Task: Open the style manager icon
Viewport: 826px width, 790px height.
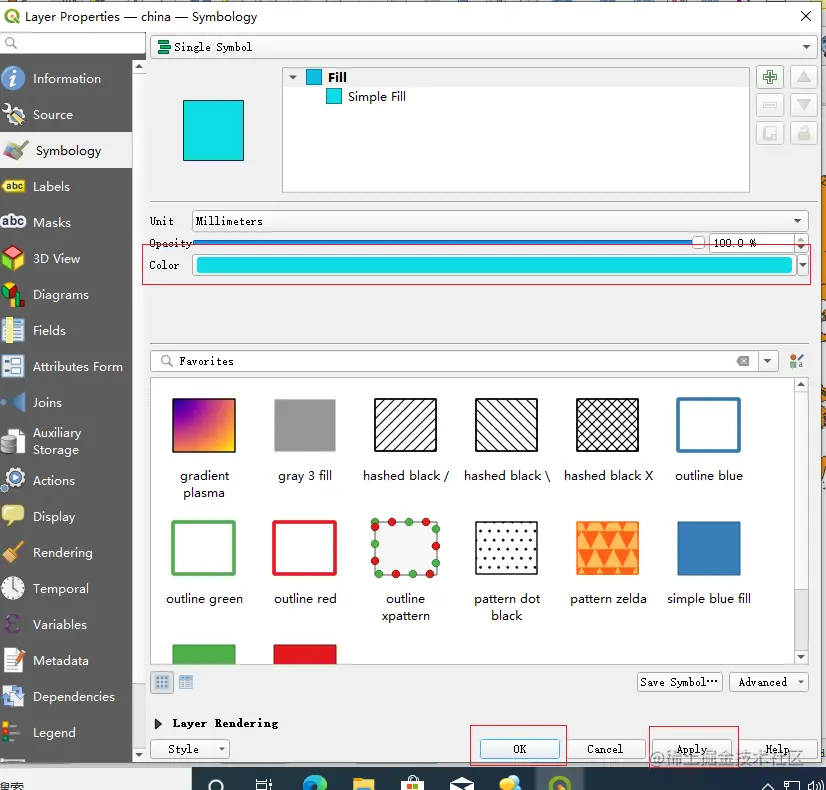Action: (796, 361)
